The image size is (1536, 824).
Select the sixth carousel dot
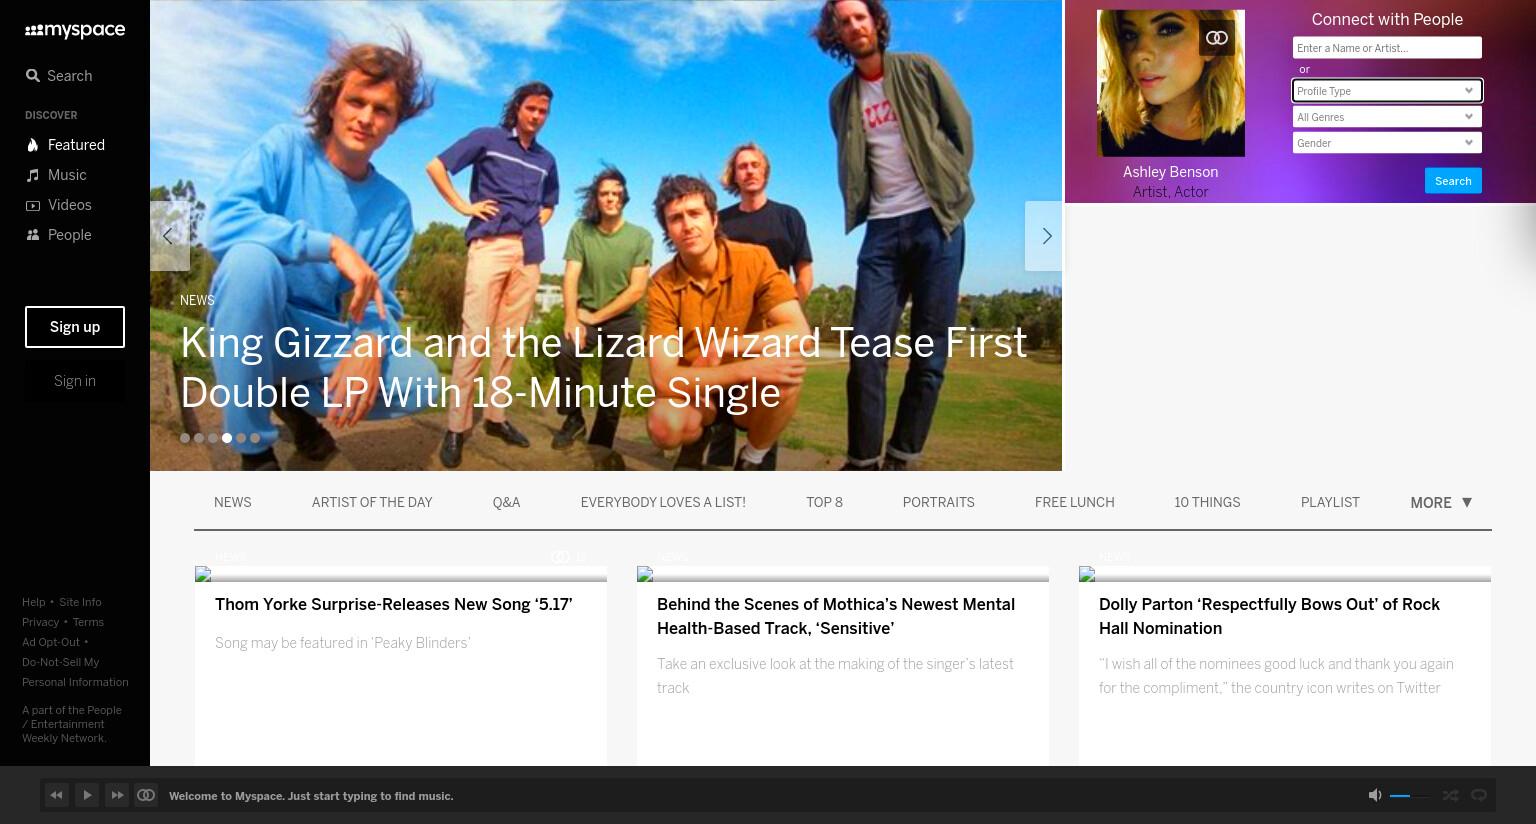click(x=255, y=438)
